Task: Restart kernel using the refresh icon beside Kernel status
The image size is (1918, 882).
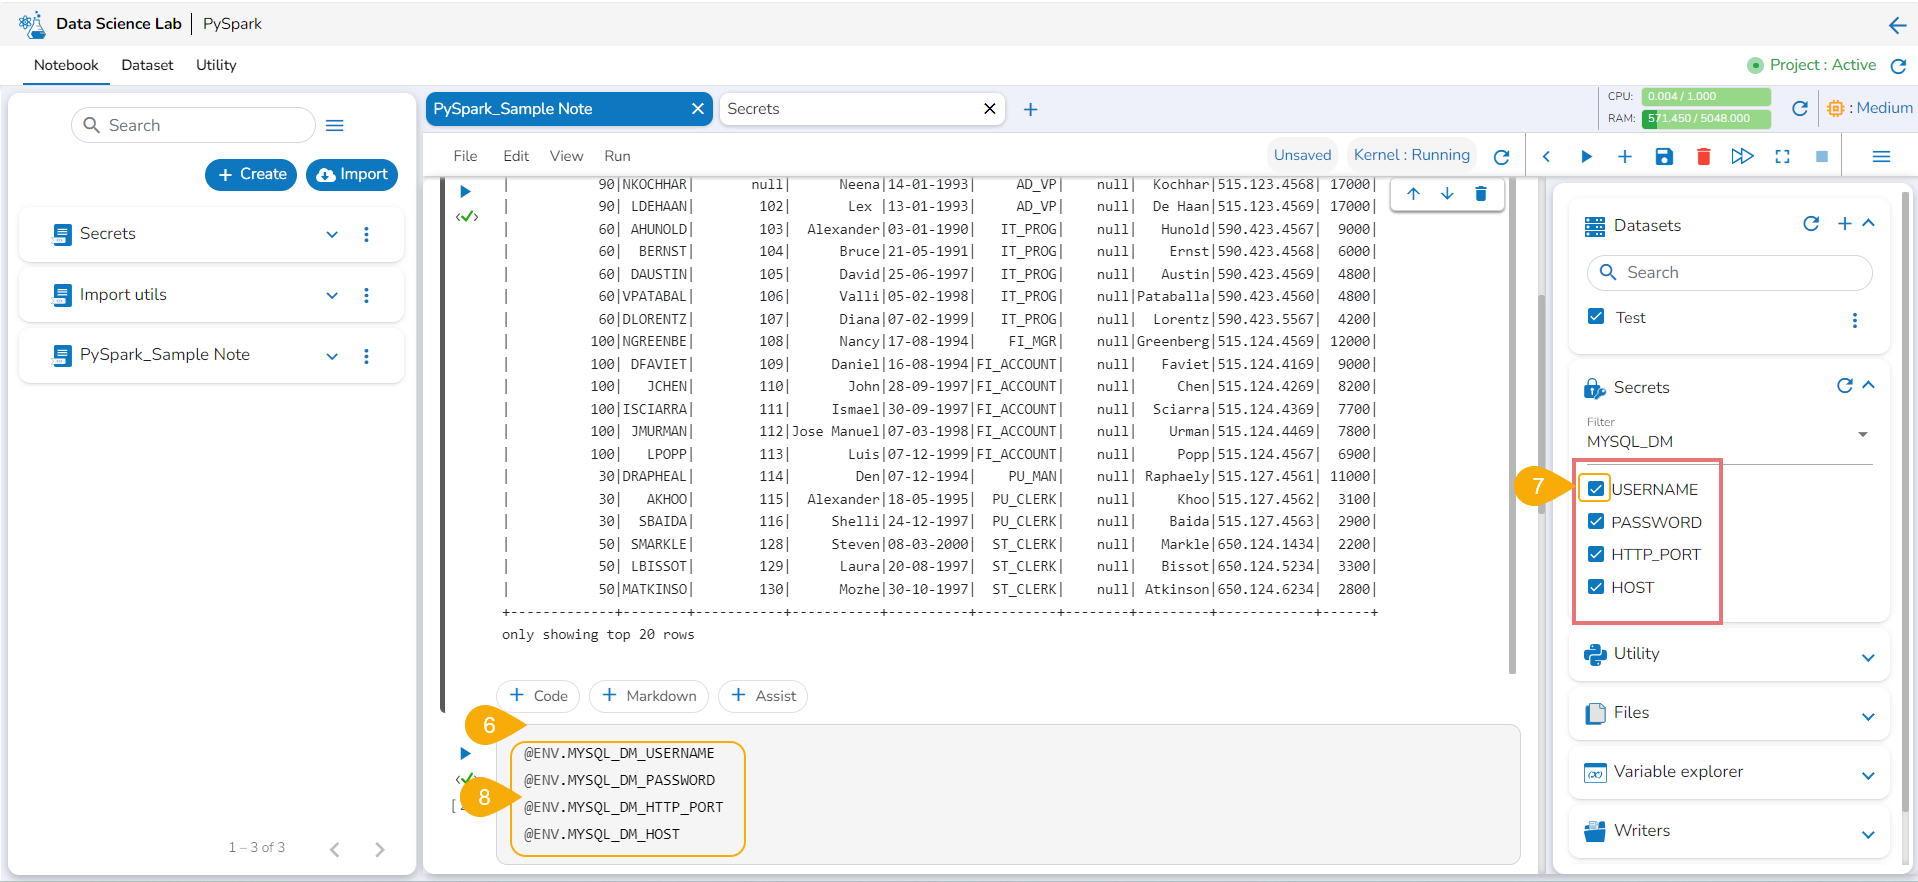Action: tap(1501, 157)
